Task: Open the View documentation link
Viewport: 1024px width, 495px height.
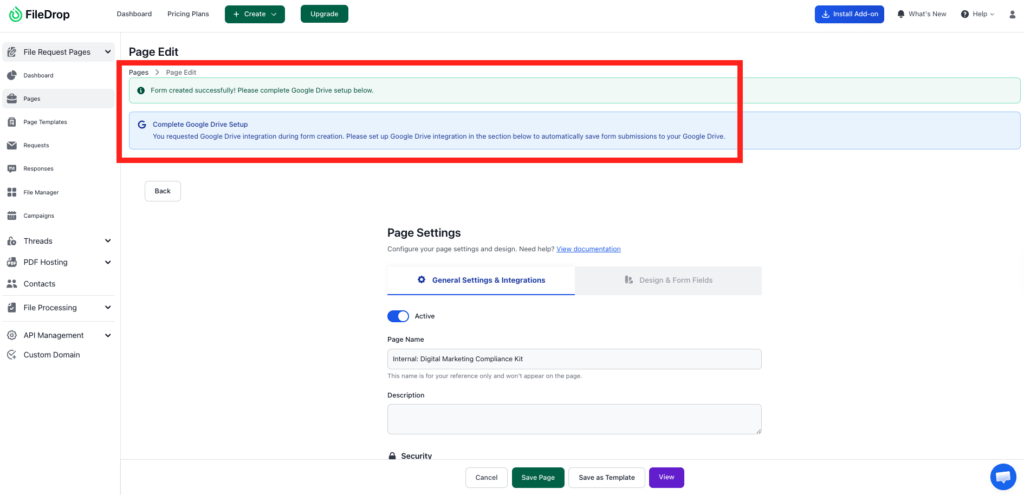Action: (588, 249)
